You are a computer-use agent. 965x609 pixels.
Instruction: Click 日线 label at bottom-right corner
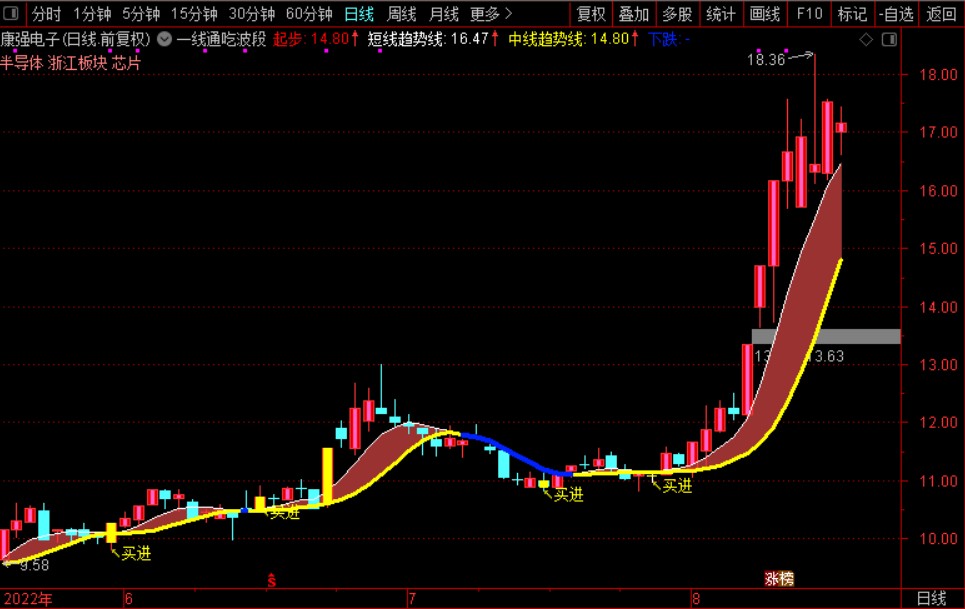pos(931,599)
